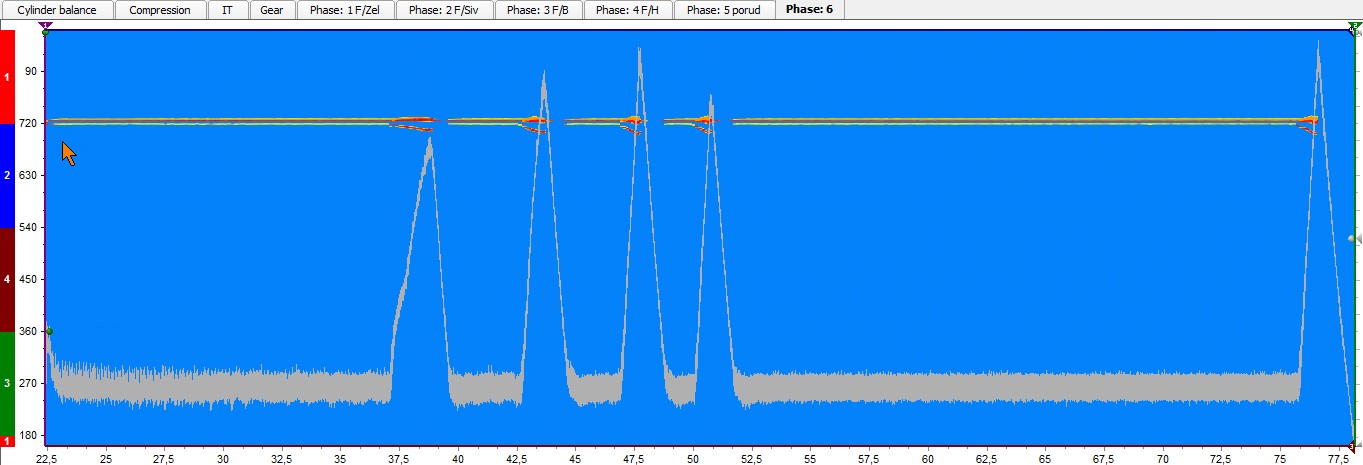The width and height of the screenshot is (1363, 465).
Task: Switch to Phase: 1 F/Zel tab
Action: click(x=344, y=10)
